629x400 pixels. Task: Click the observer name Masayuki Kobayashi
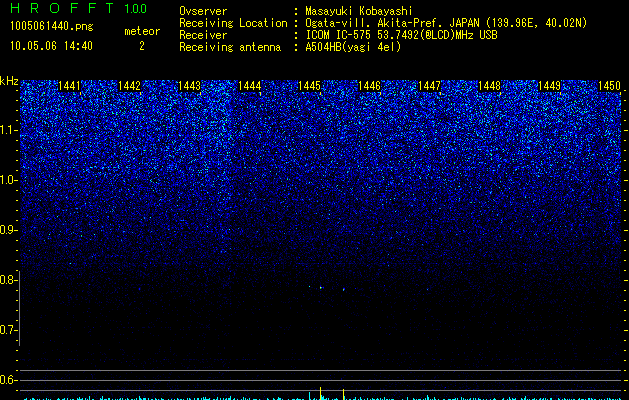(359, 11)
